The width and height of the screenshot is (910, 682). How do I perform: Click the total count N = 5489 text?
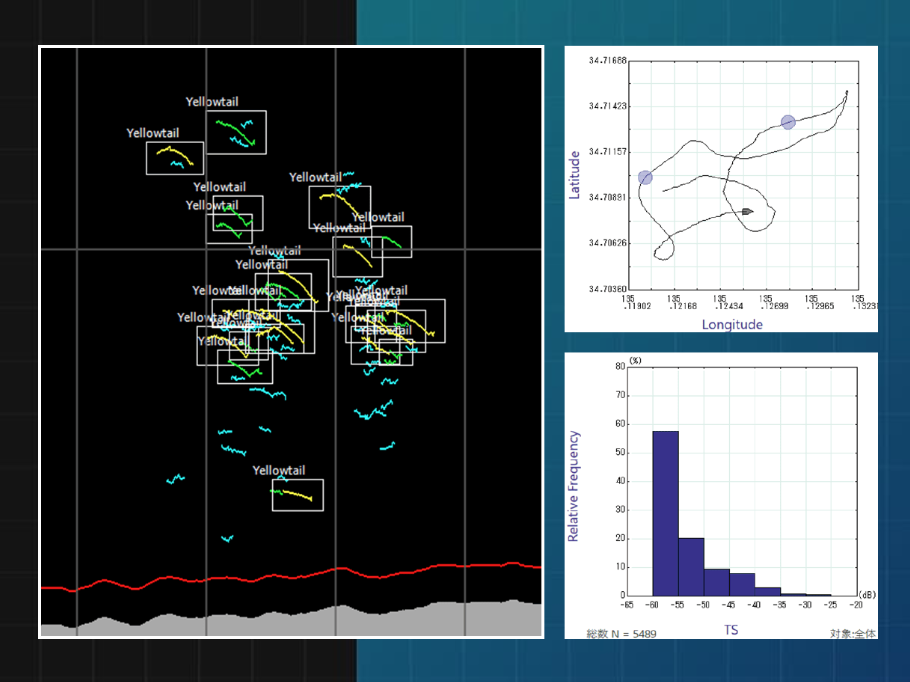620,632
